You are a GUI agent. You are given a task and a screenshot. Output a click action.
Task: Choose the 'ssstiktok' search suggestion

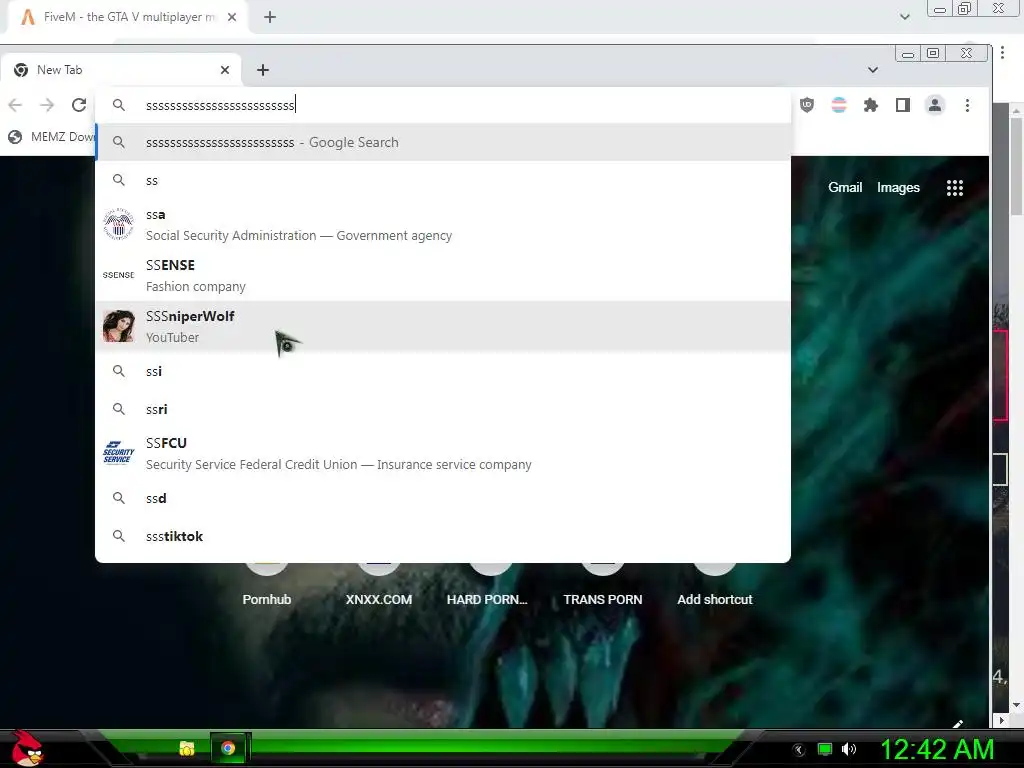[x=443, y=536]
